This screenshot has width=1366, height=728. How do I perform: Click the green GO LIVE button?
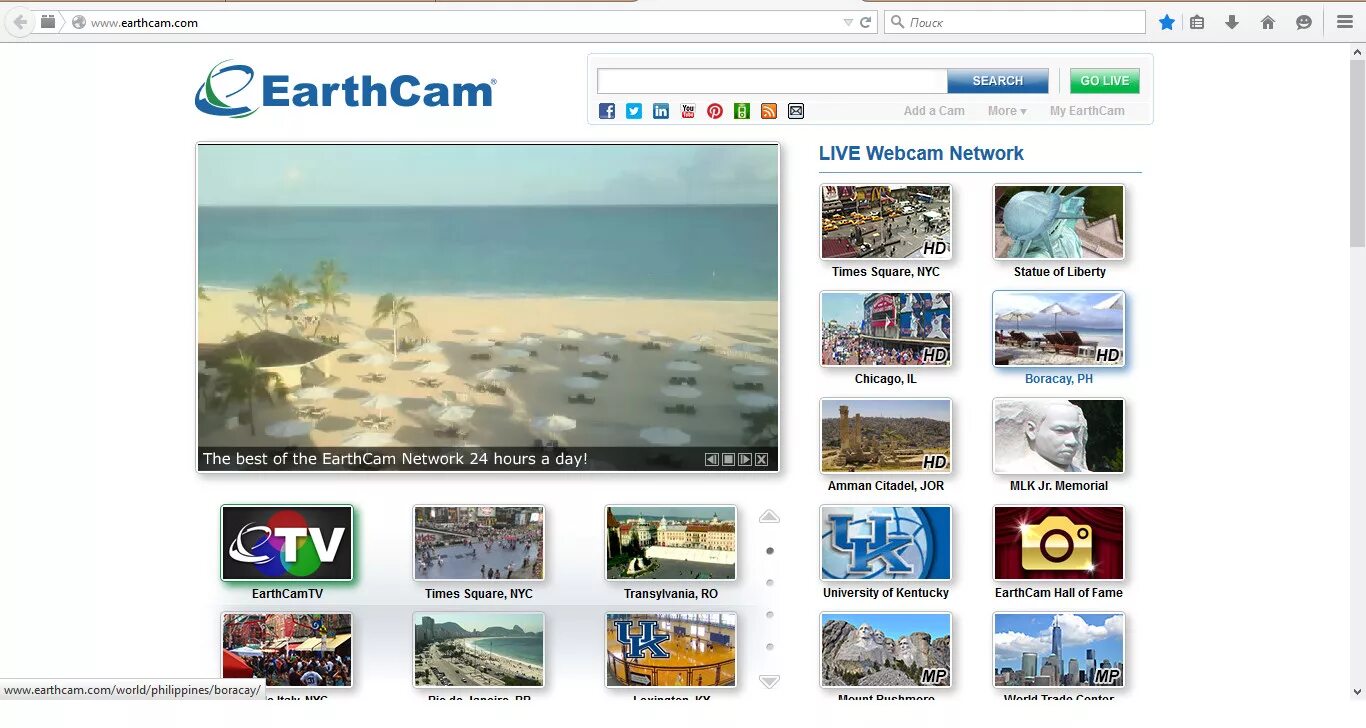pyautogui.click(x=1105, y=81)
